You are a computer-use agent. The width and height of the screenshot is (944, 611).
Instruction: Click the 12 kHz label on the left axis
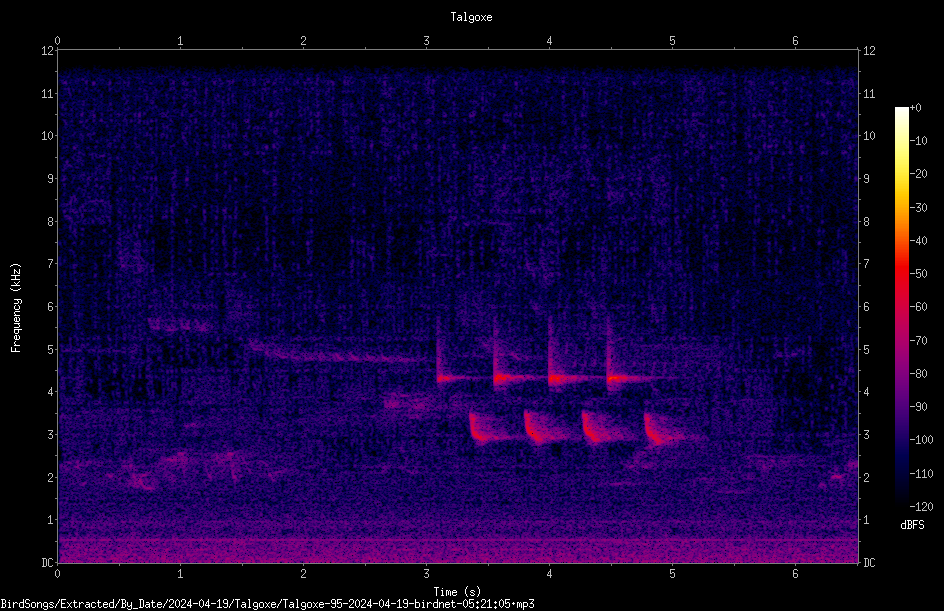coord(48,51)
